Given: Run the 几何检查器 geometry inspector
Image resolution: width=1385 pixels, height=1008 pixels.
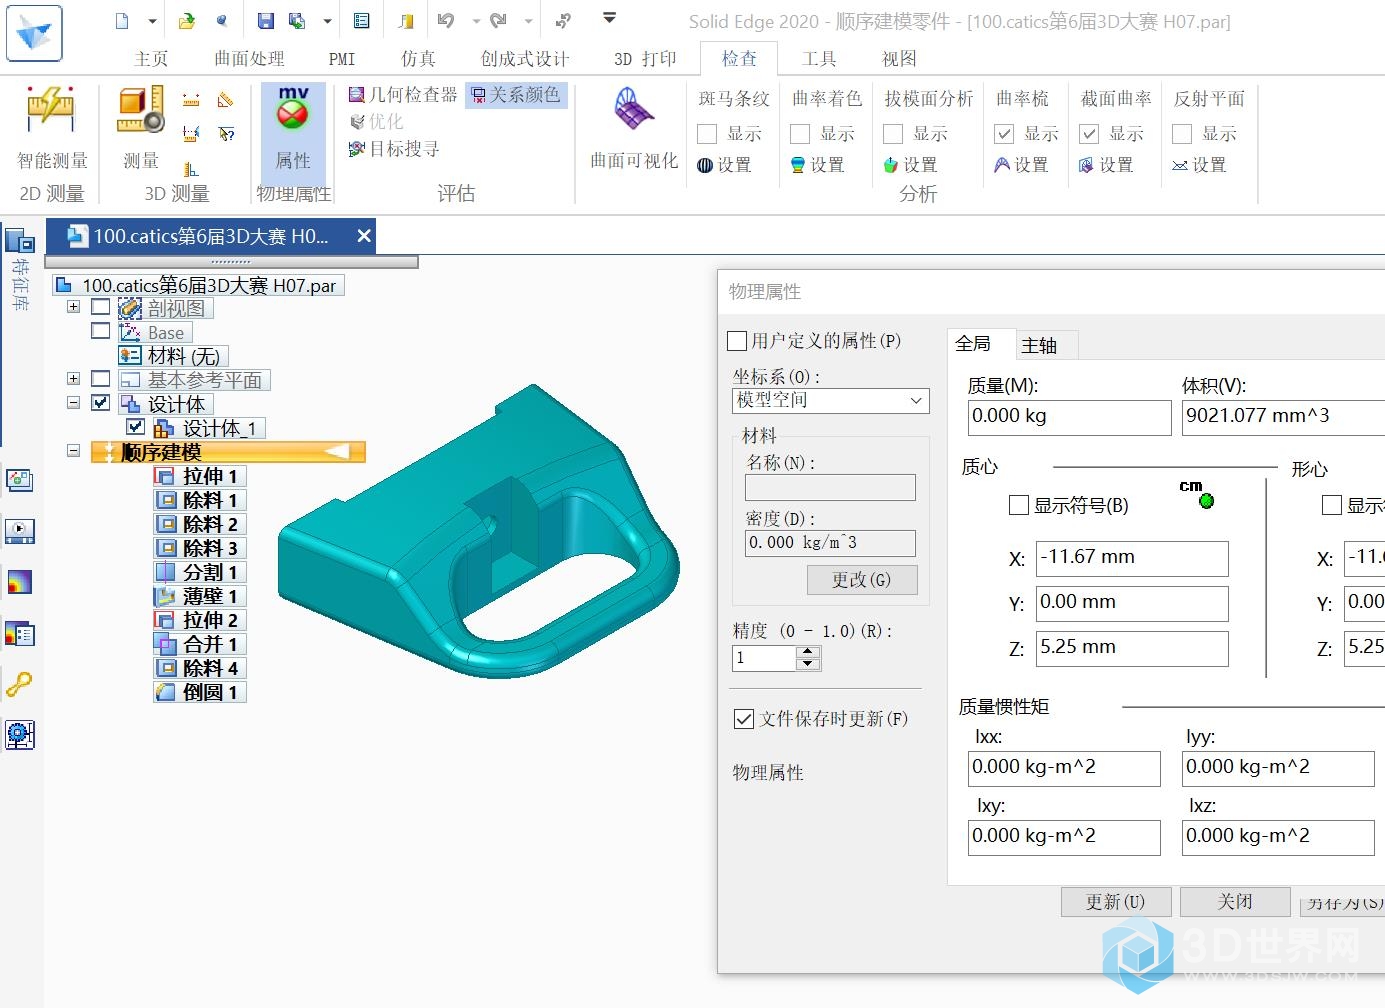Looking at the screenshot, I should pos(403,95).
